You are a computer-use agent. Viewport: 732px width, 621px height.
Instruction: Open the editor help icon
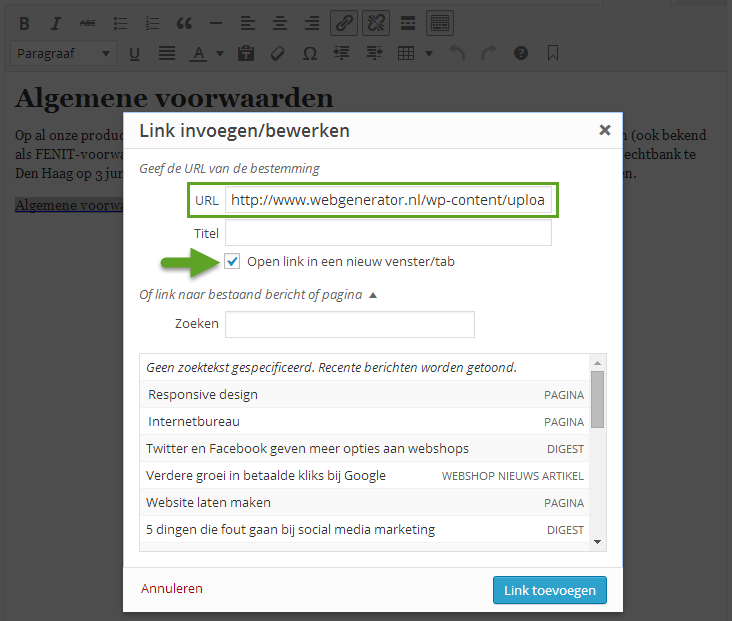[521, 53]
